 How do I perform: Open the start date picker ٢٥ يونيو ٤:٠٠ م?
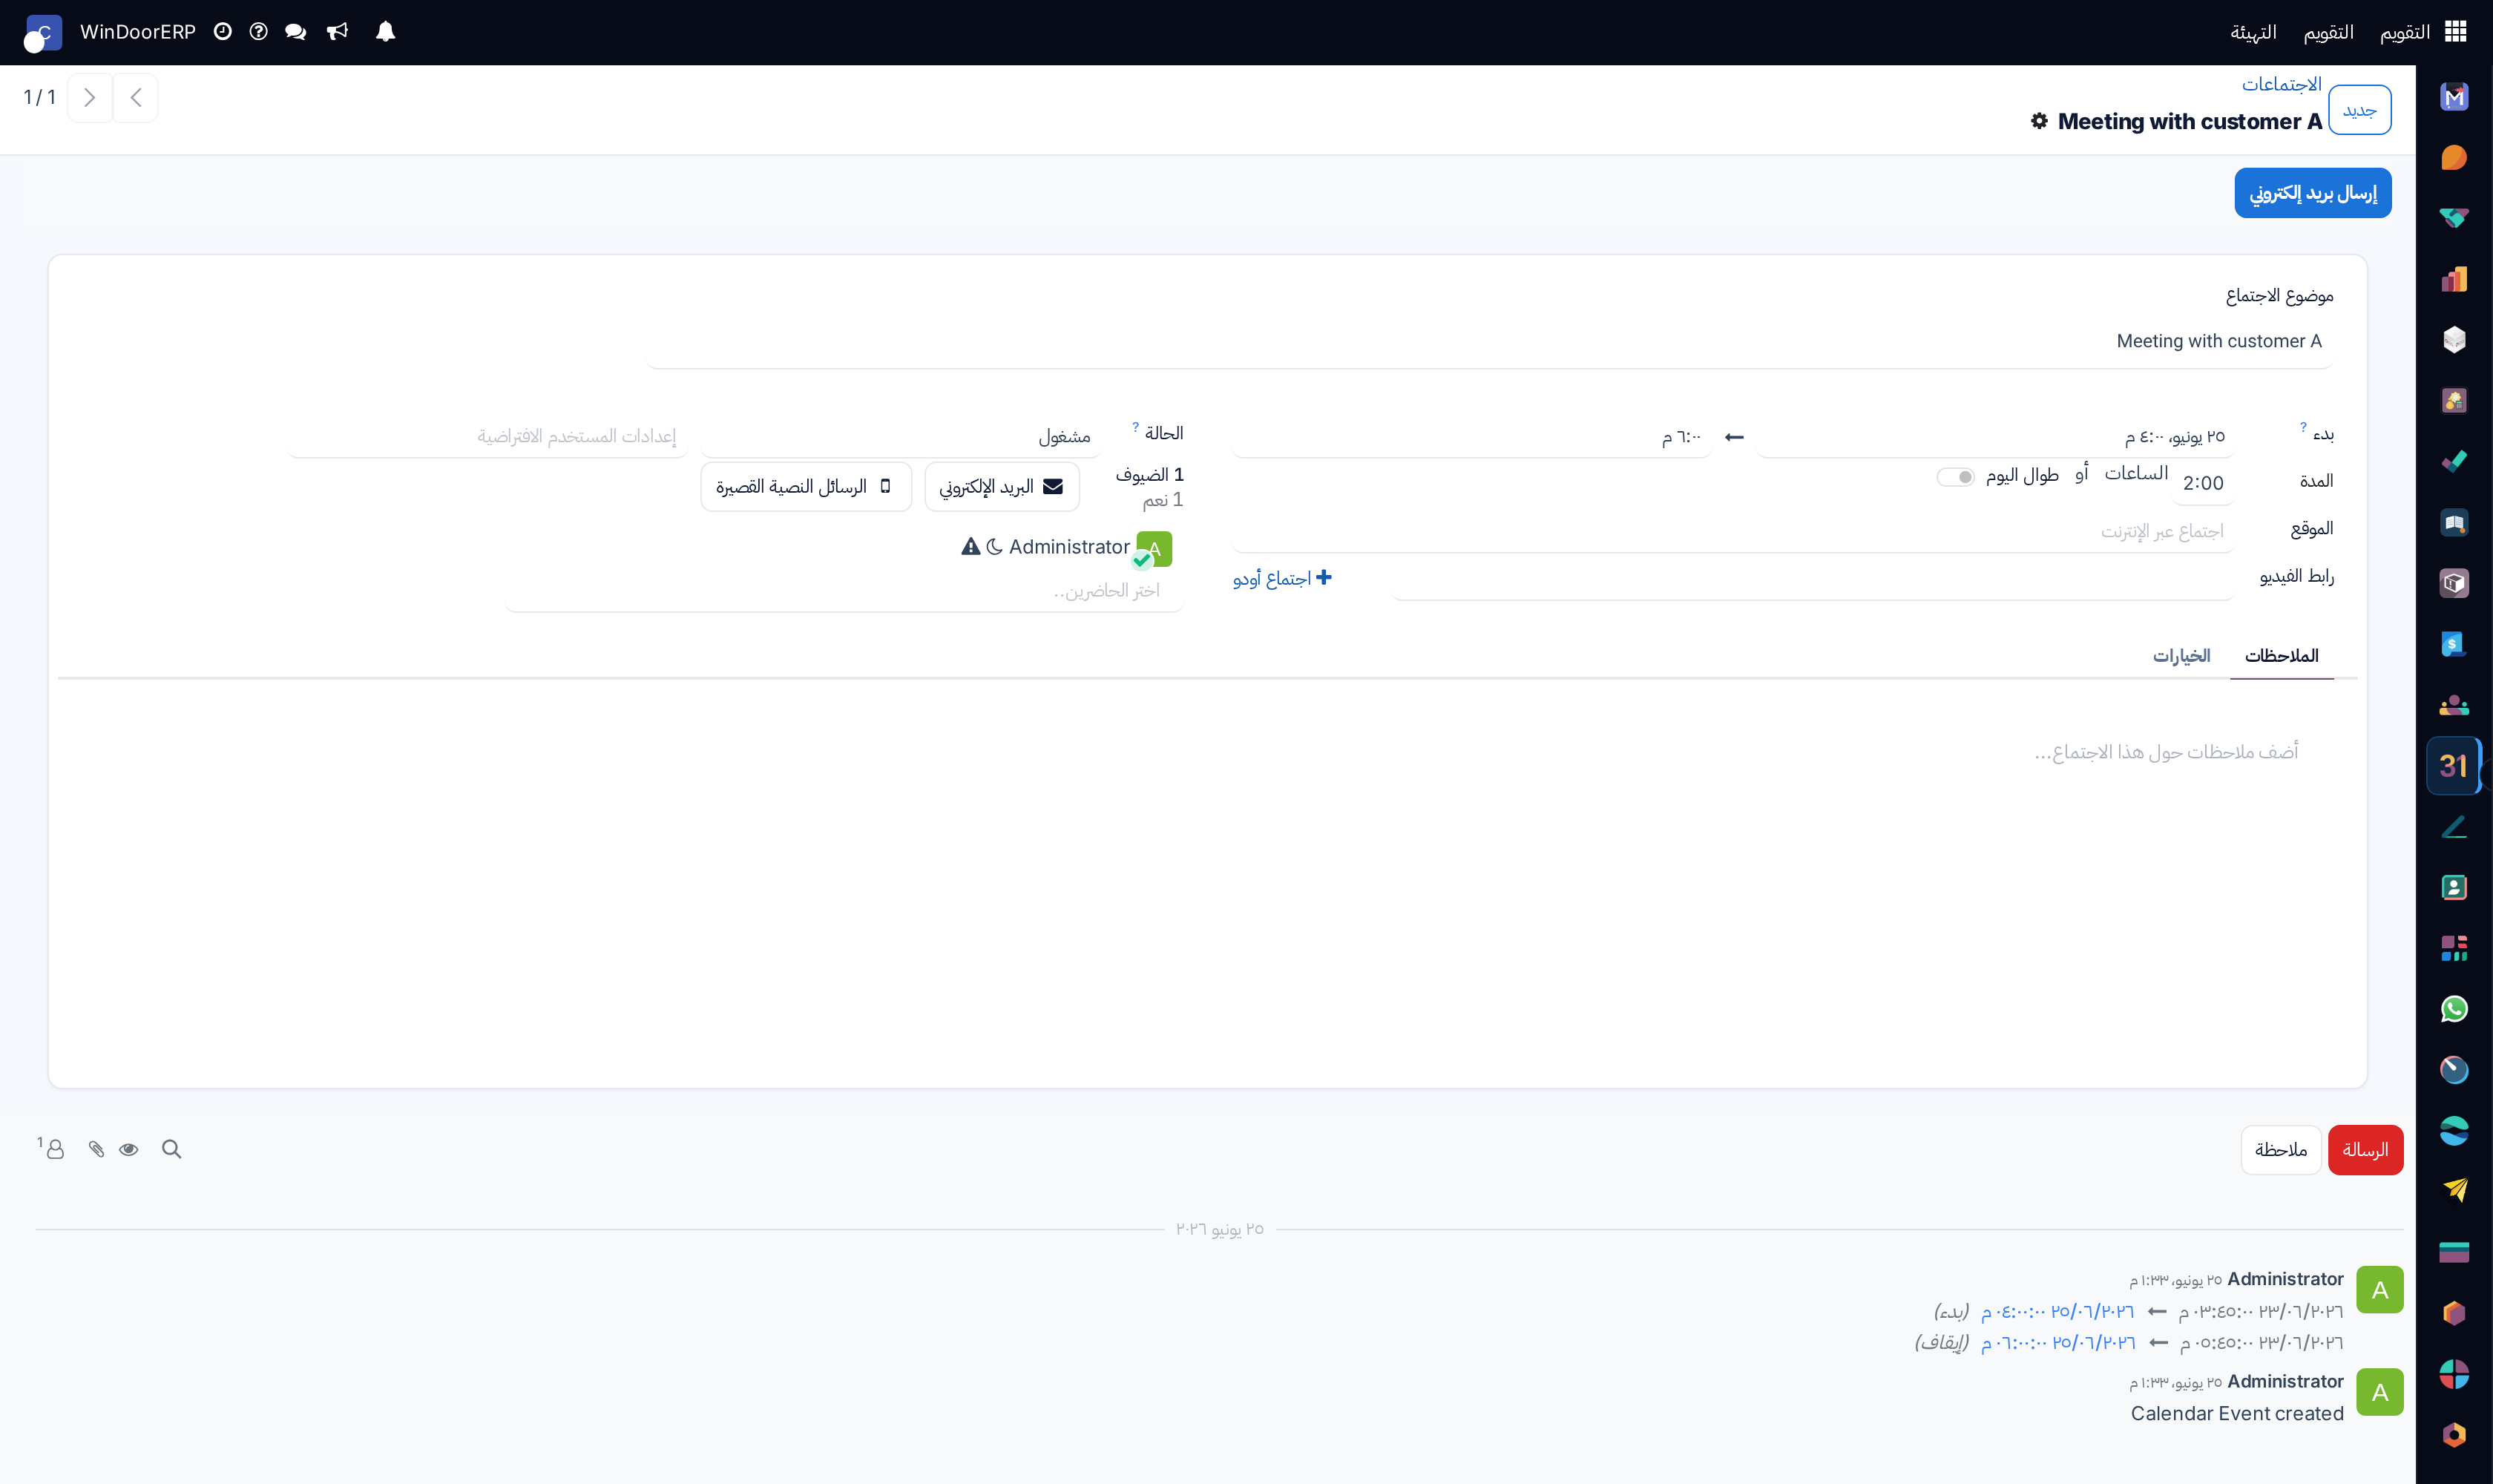point(1995,437)
